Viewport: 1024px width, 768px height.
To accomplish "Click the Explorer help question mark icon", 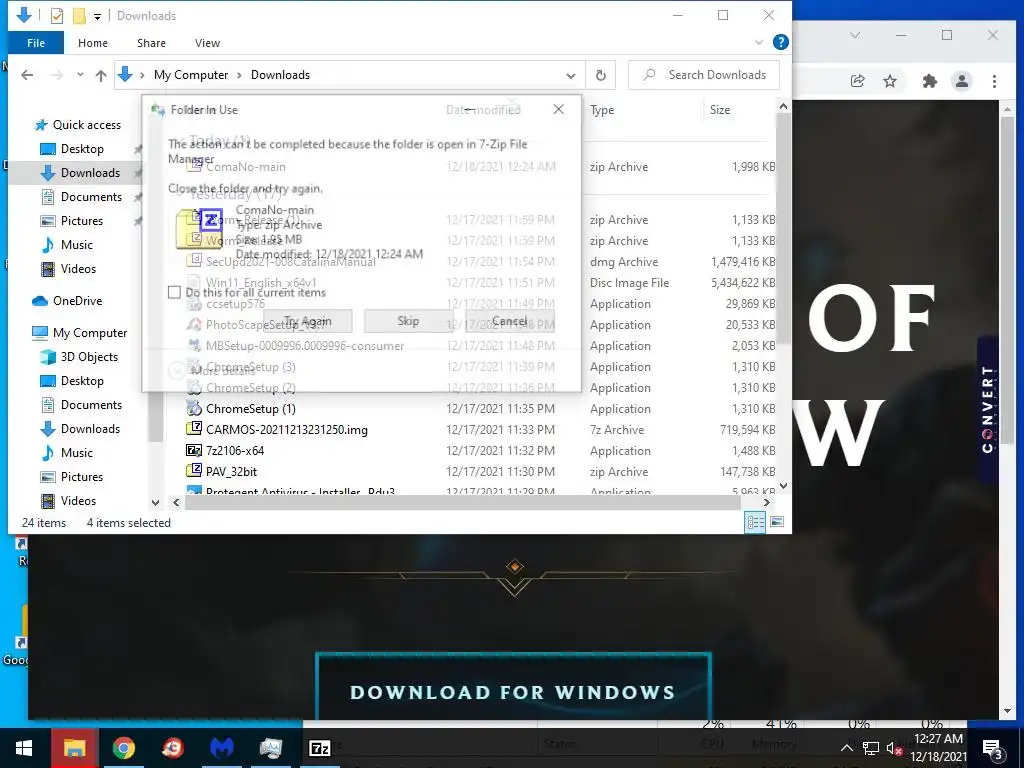I will [x=780, y=42].
